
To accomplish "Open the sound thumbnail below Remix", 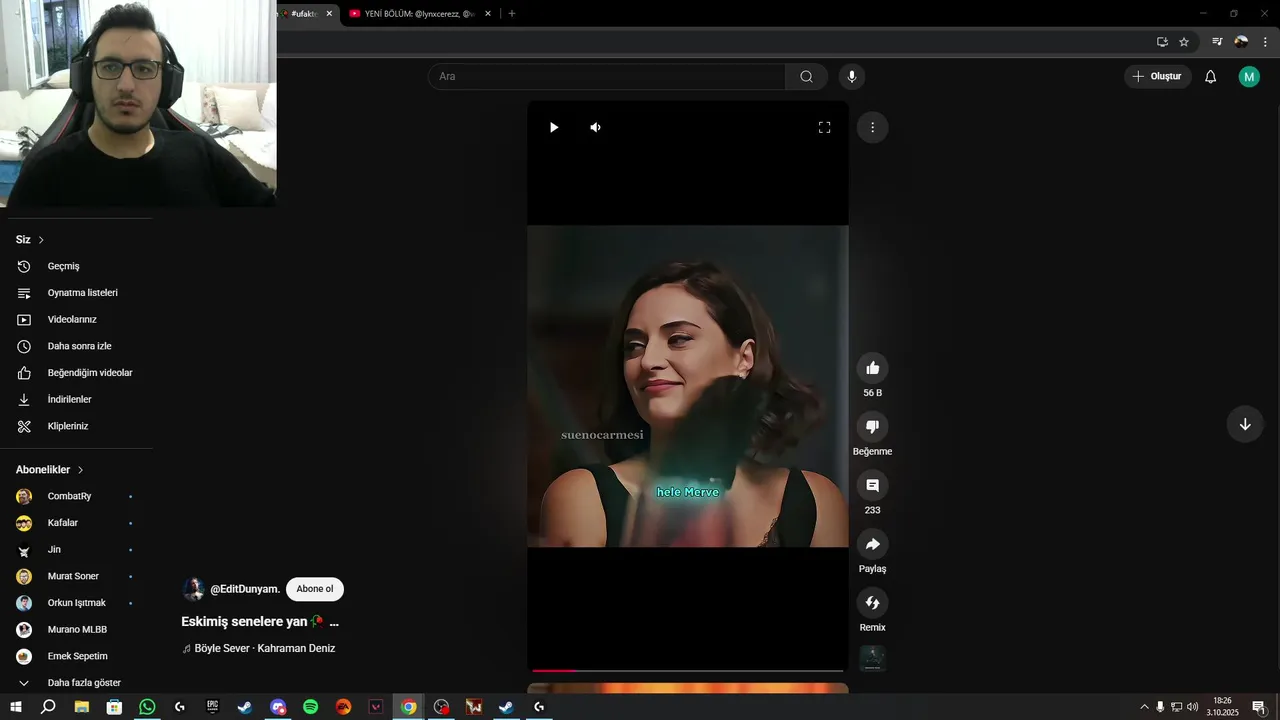I will click(x=872, y=658).
